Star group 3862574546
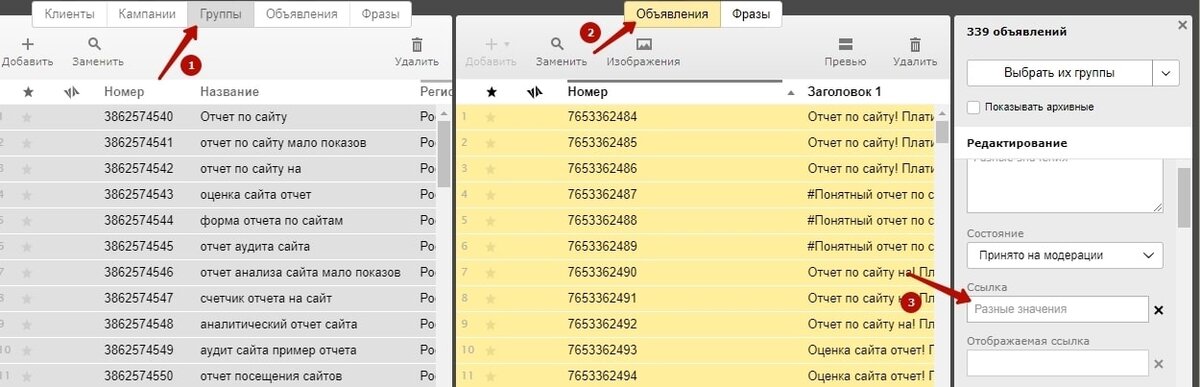Image resolution: width=1200 pixels, height=387 pixels. point(27,273)
